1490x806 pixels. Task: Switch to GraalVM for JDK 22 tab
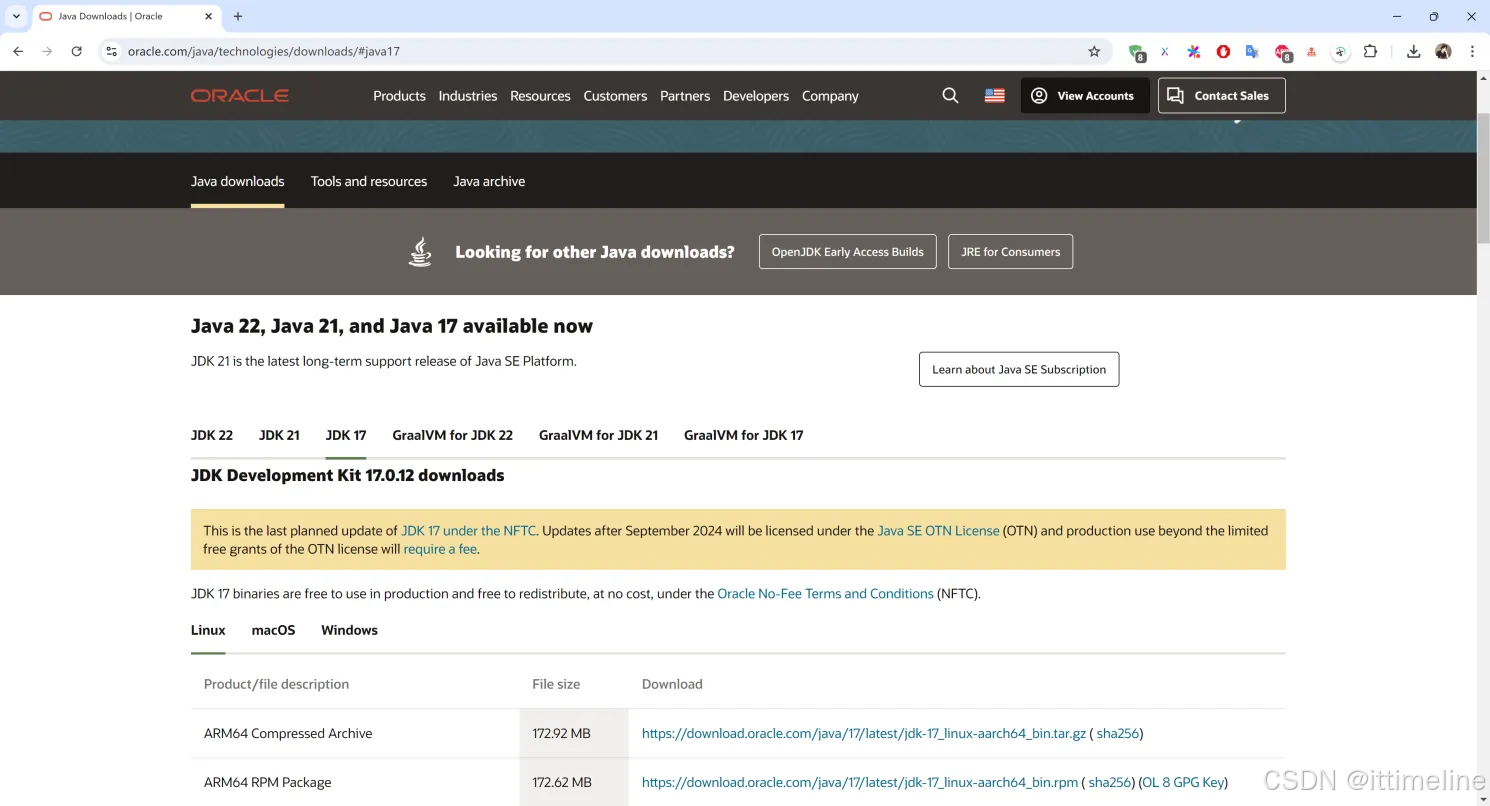(452, 435)
